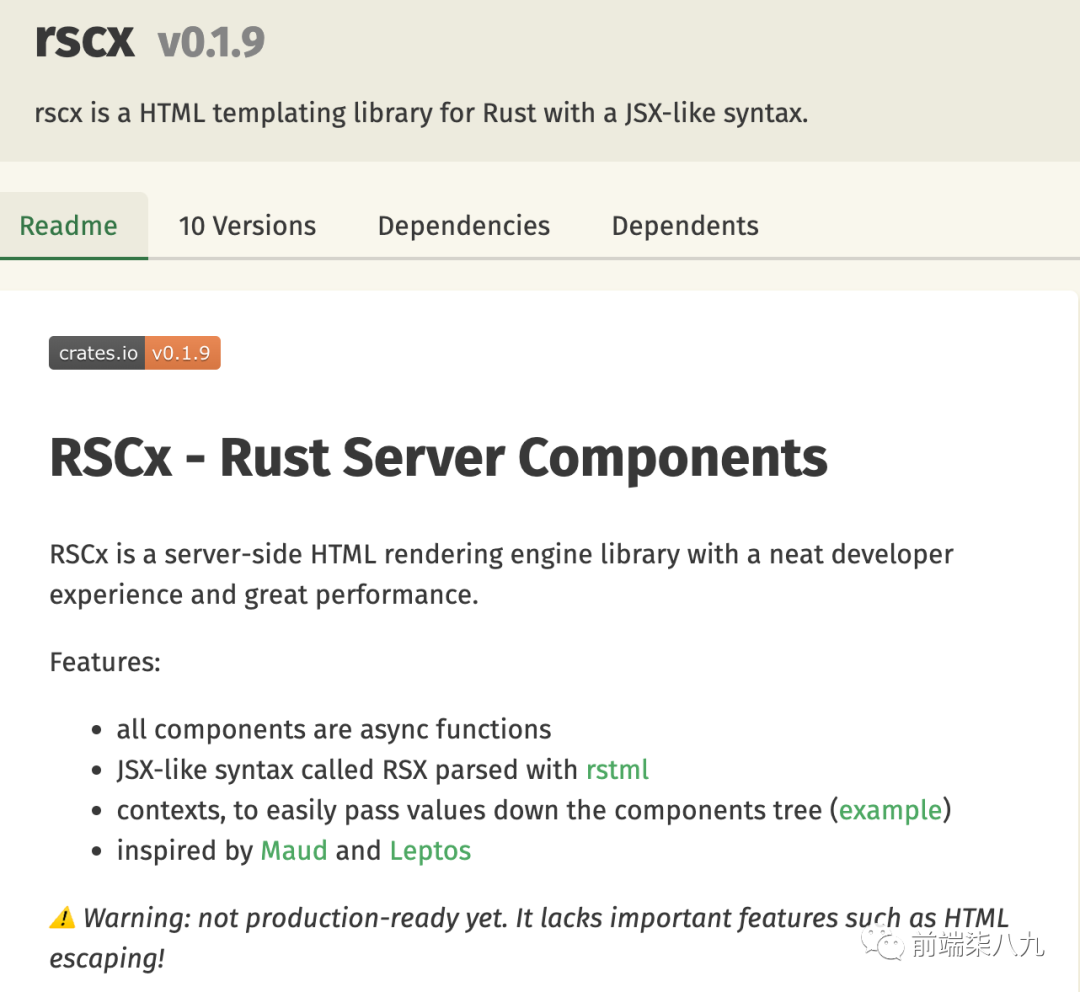Click the 前端柒八九 watermark text
Image resolution: width=1080 pixels, height=992 pixels.
978,944
